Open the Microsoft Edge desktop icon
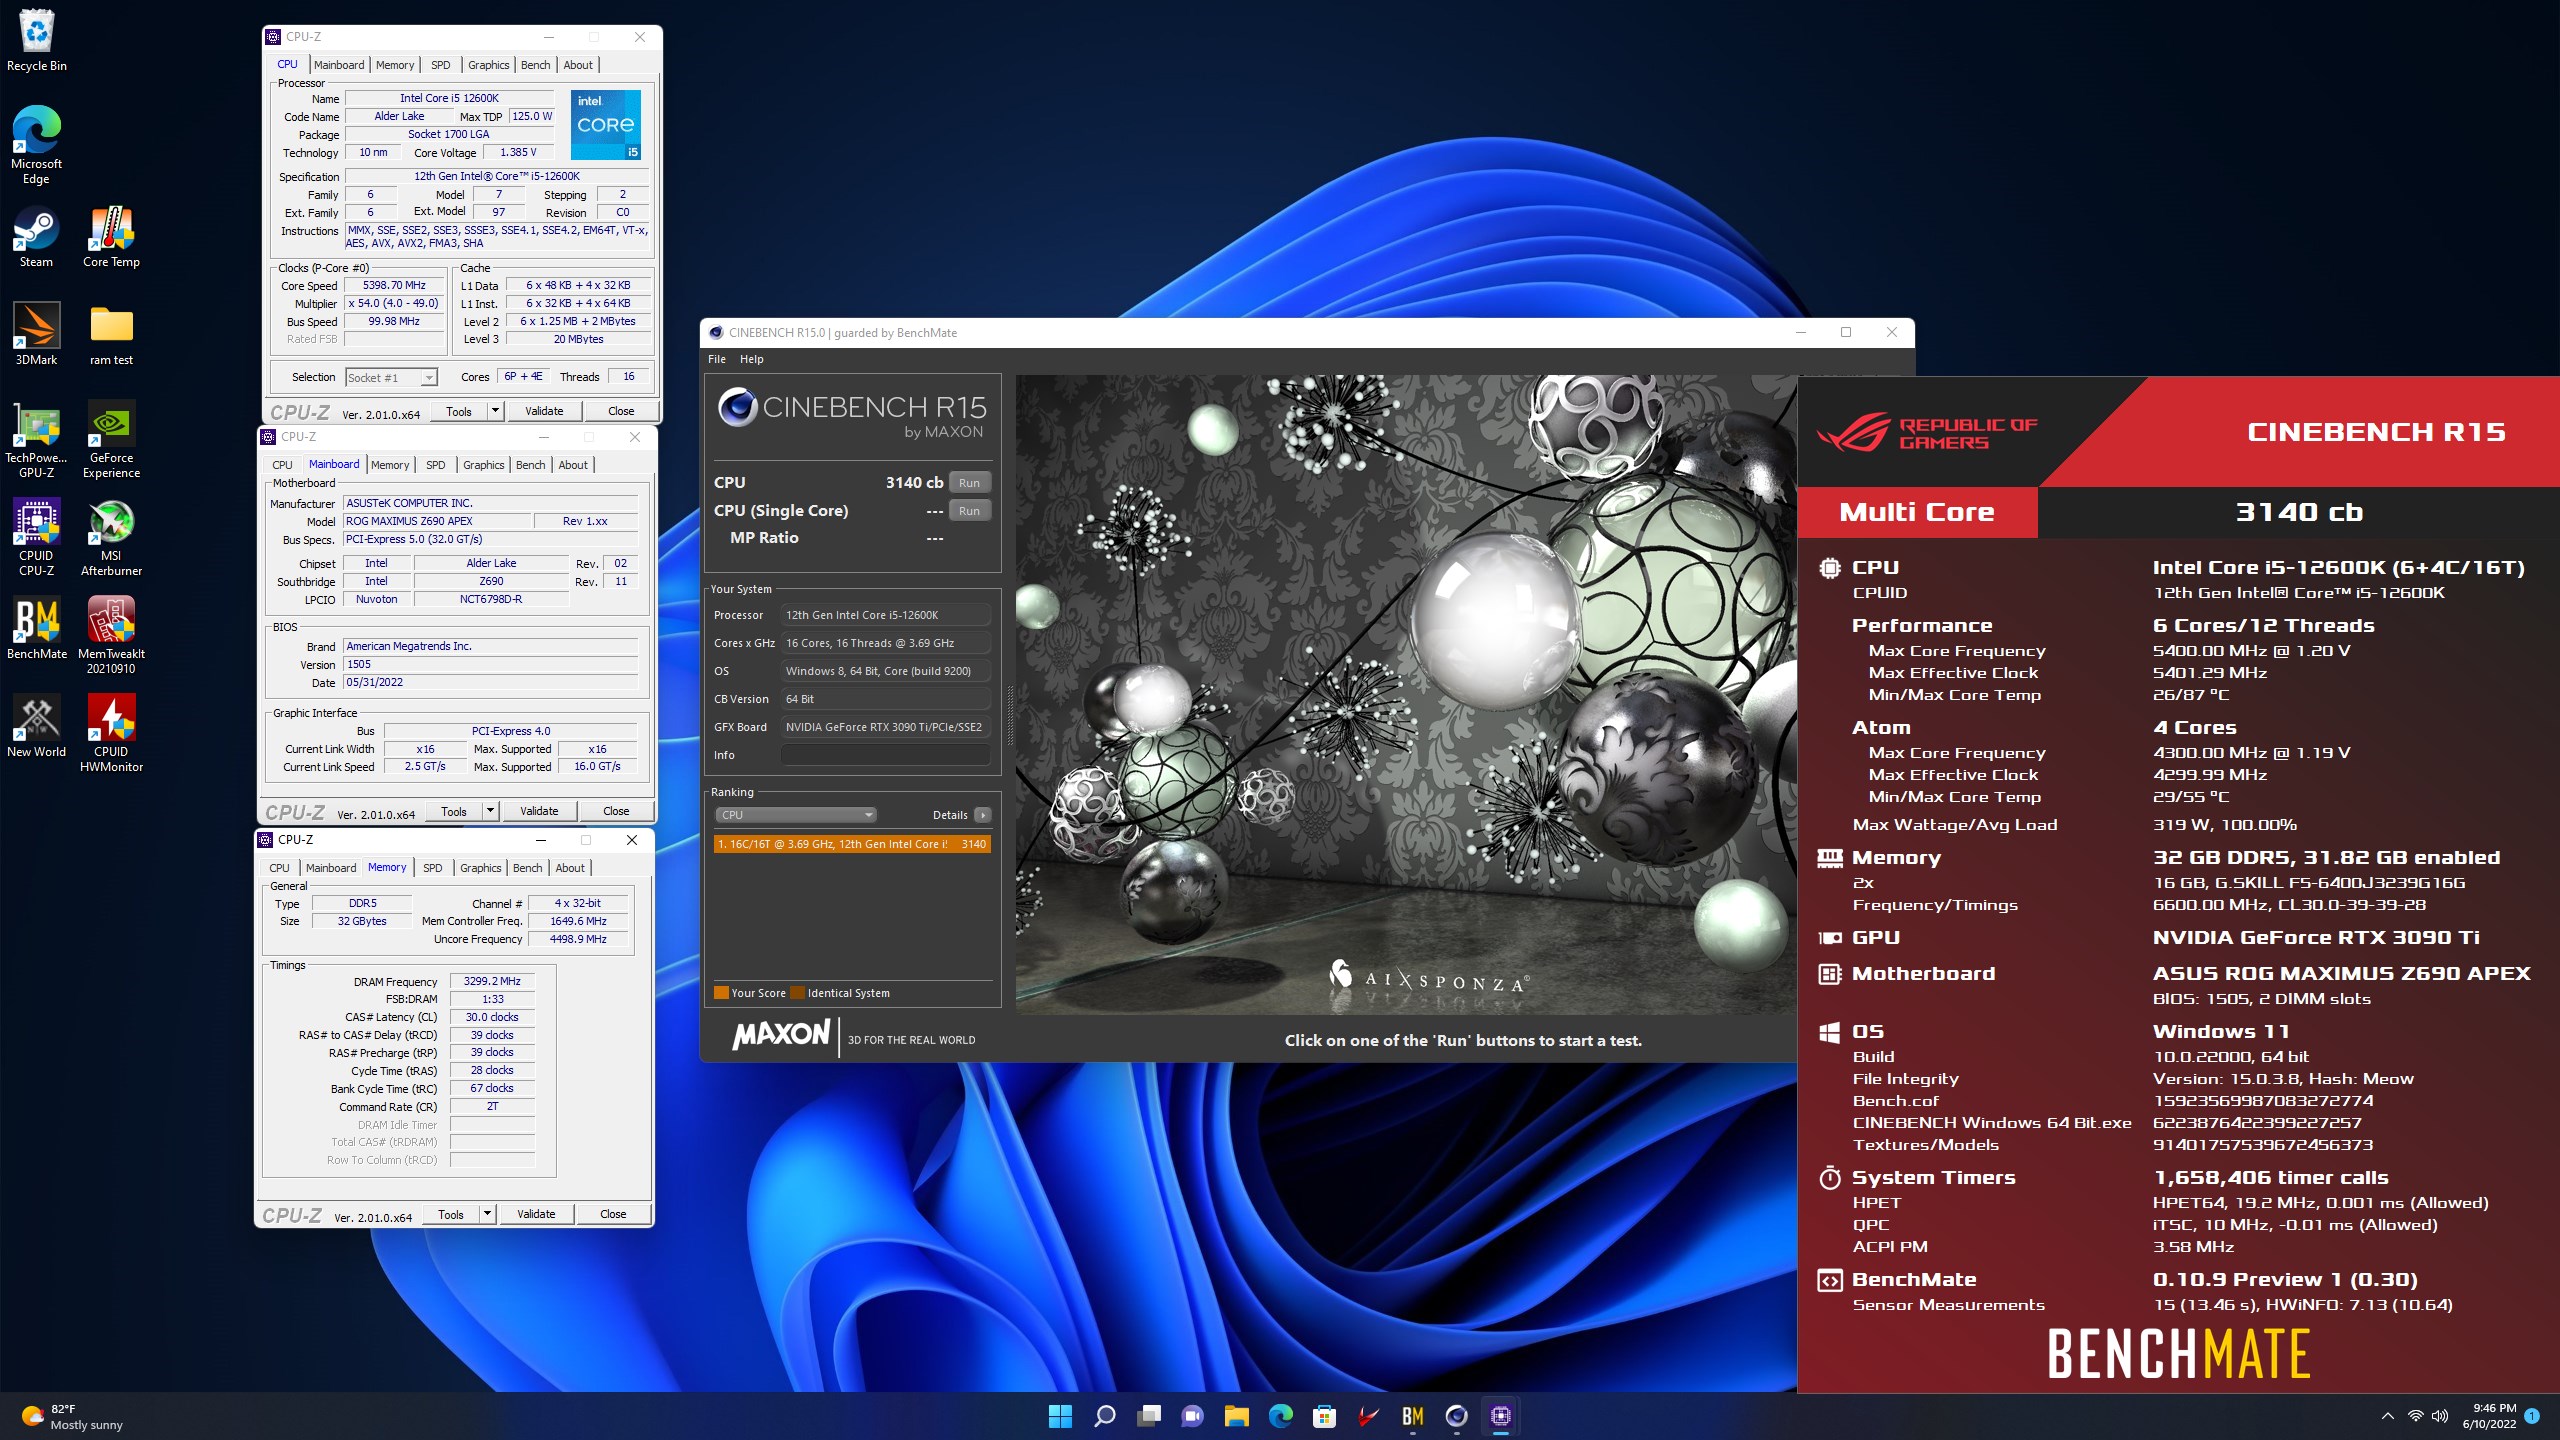Viewport: 2560px width, 1440px height. pyautogui.click(x=36, y=144)
